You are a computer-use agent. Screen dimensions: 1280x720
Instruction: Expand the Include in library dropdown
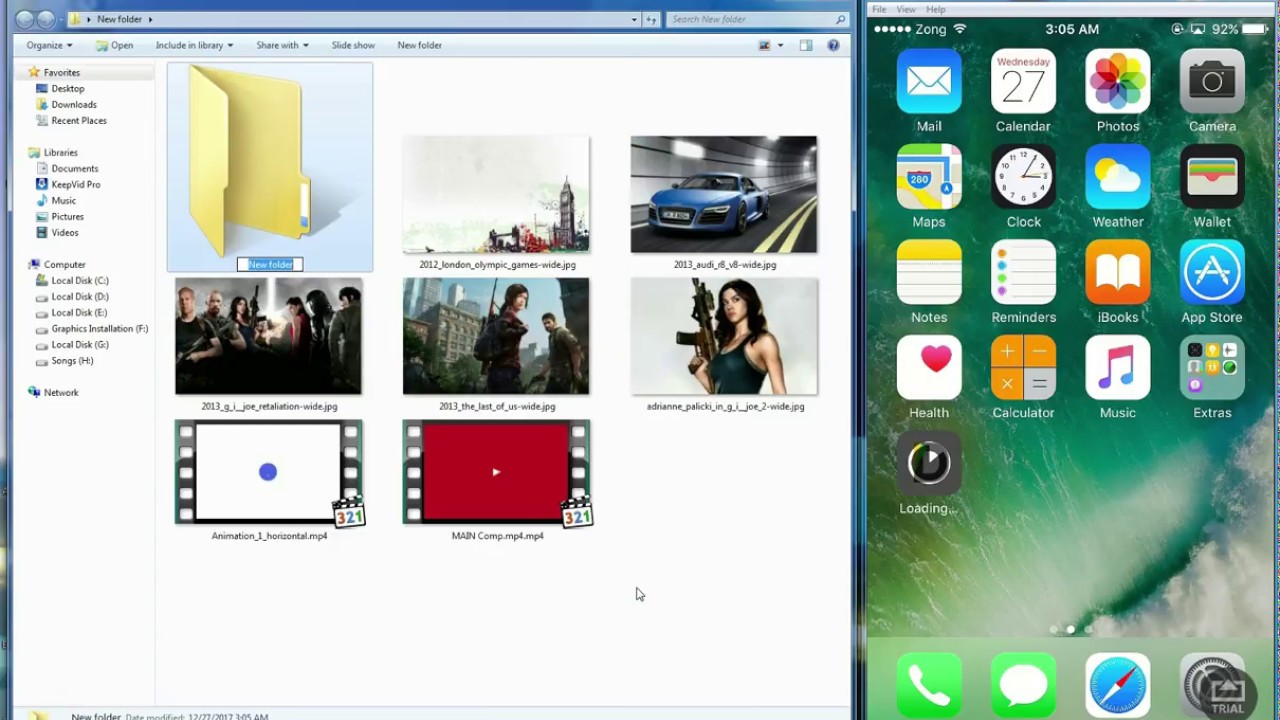194,45
